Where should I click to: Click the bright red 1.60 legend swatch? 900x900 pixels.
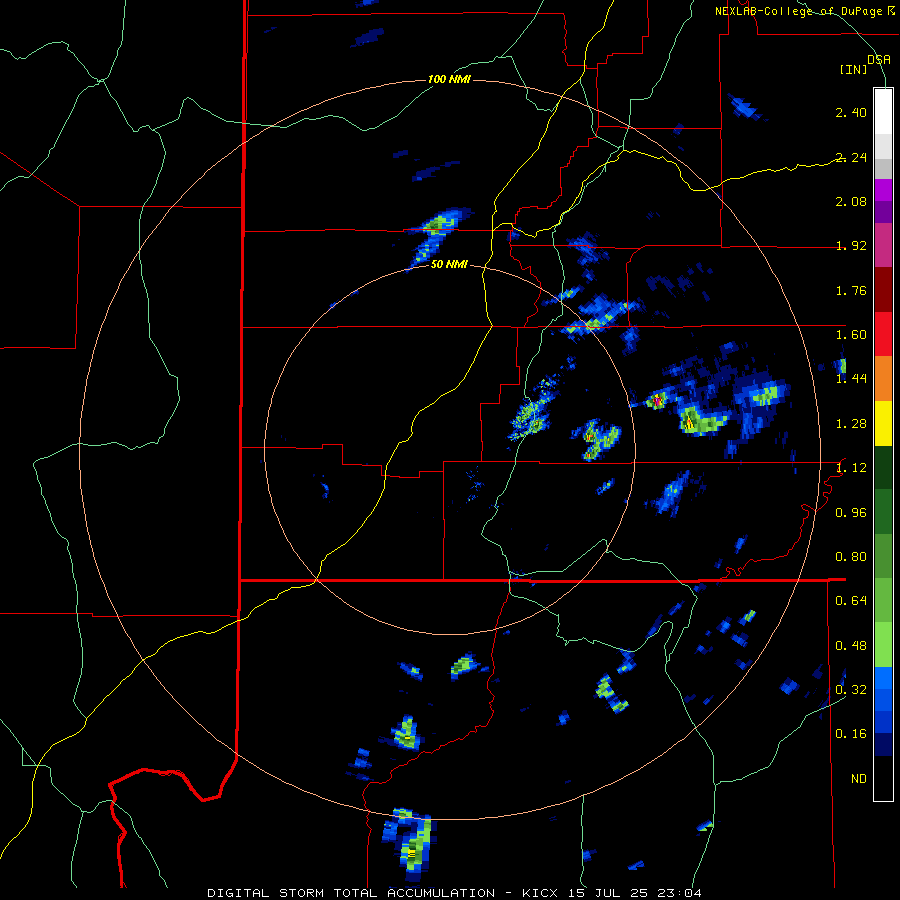click(883, 334)
